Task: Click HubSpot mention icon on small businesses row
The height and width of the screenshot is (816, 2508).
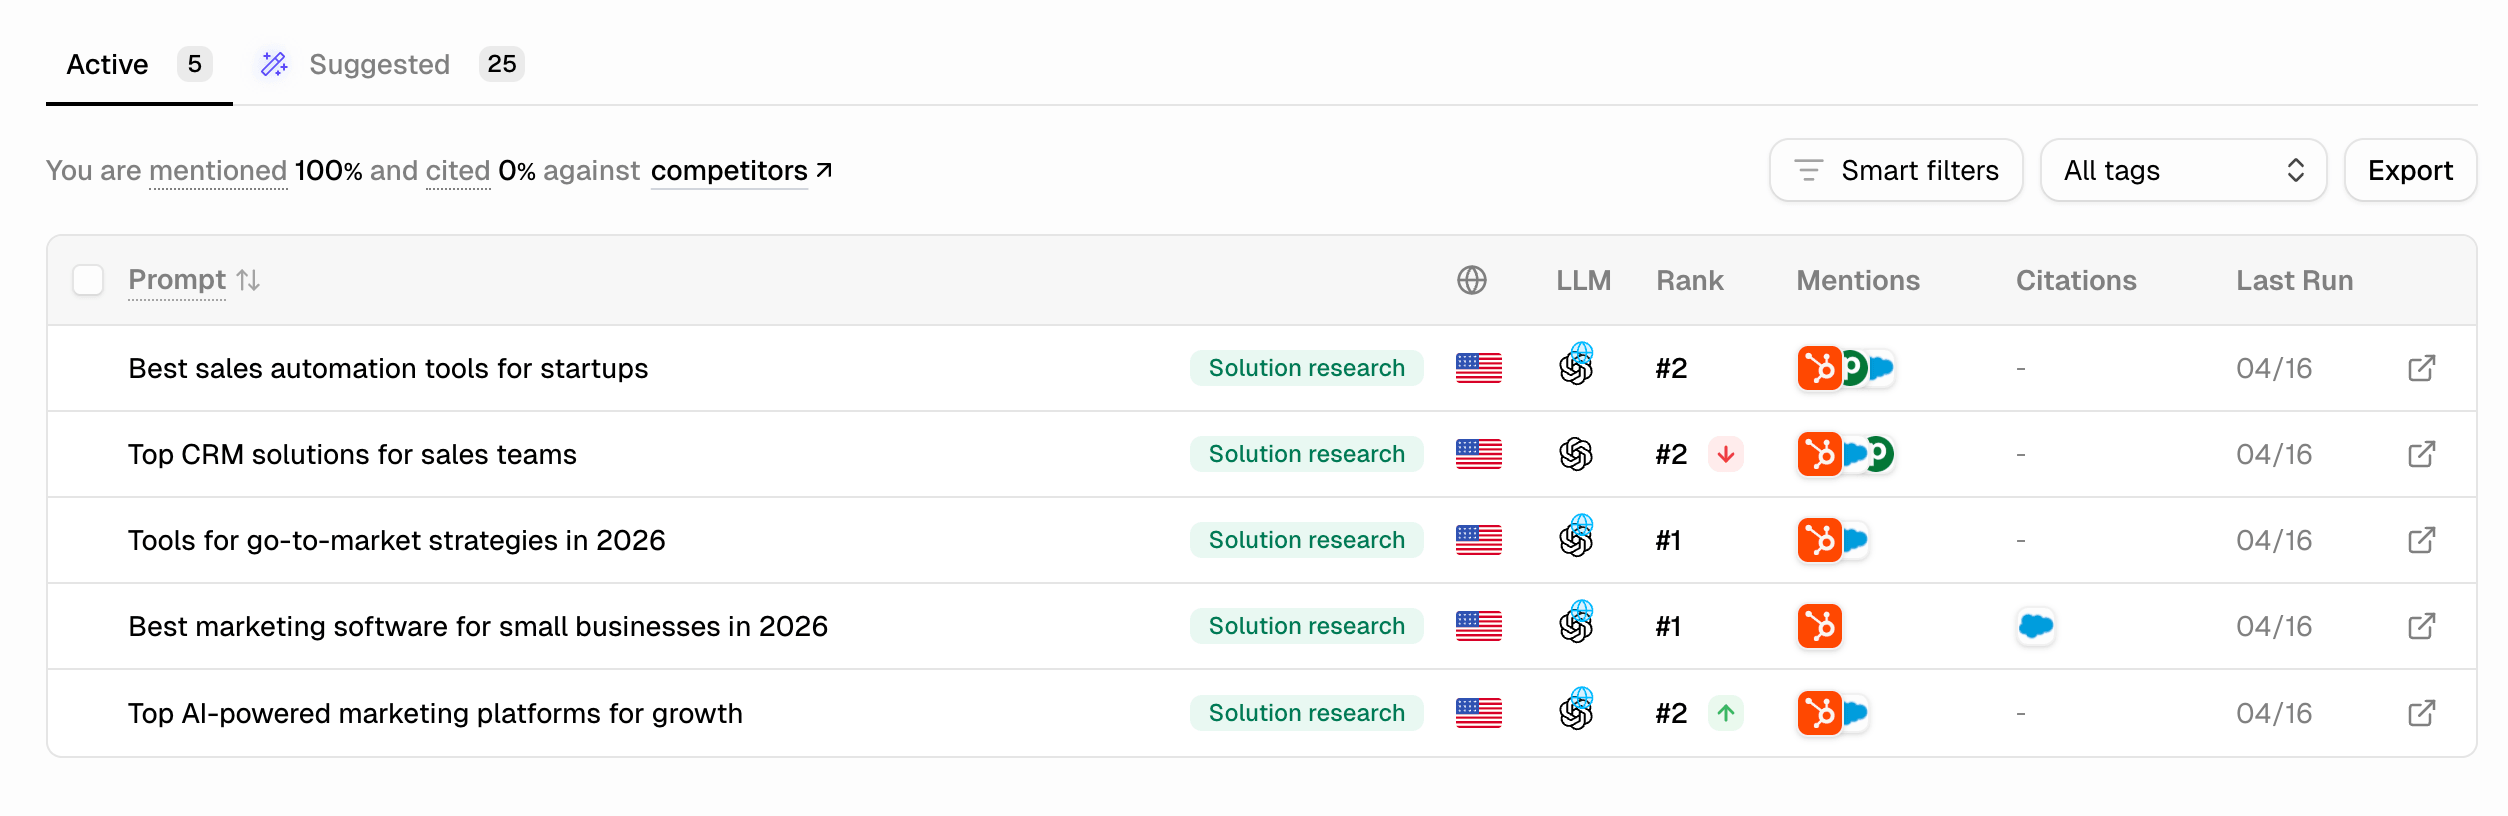Action: point(1819,626)
